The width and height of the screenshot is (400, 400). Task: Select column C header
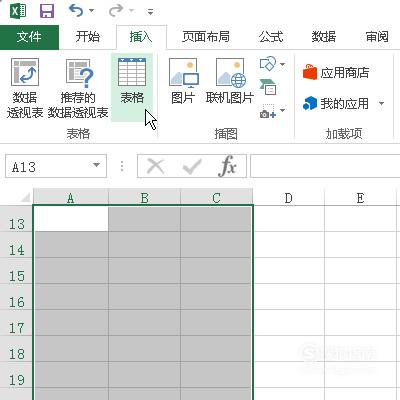click(216, 197)
